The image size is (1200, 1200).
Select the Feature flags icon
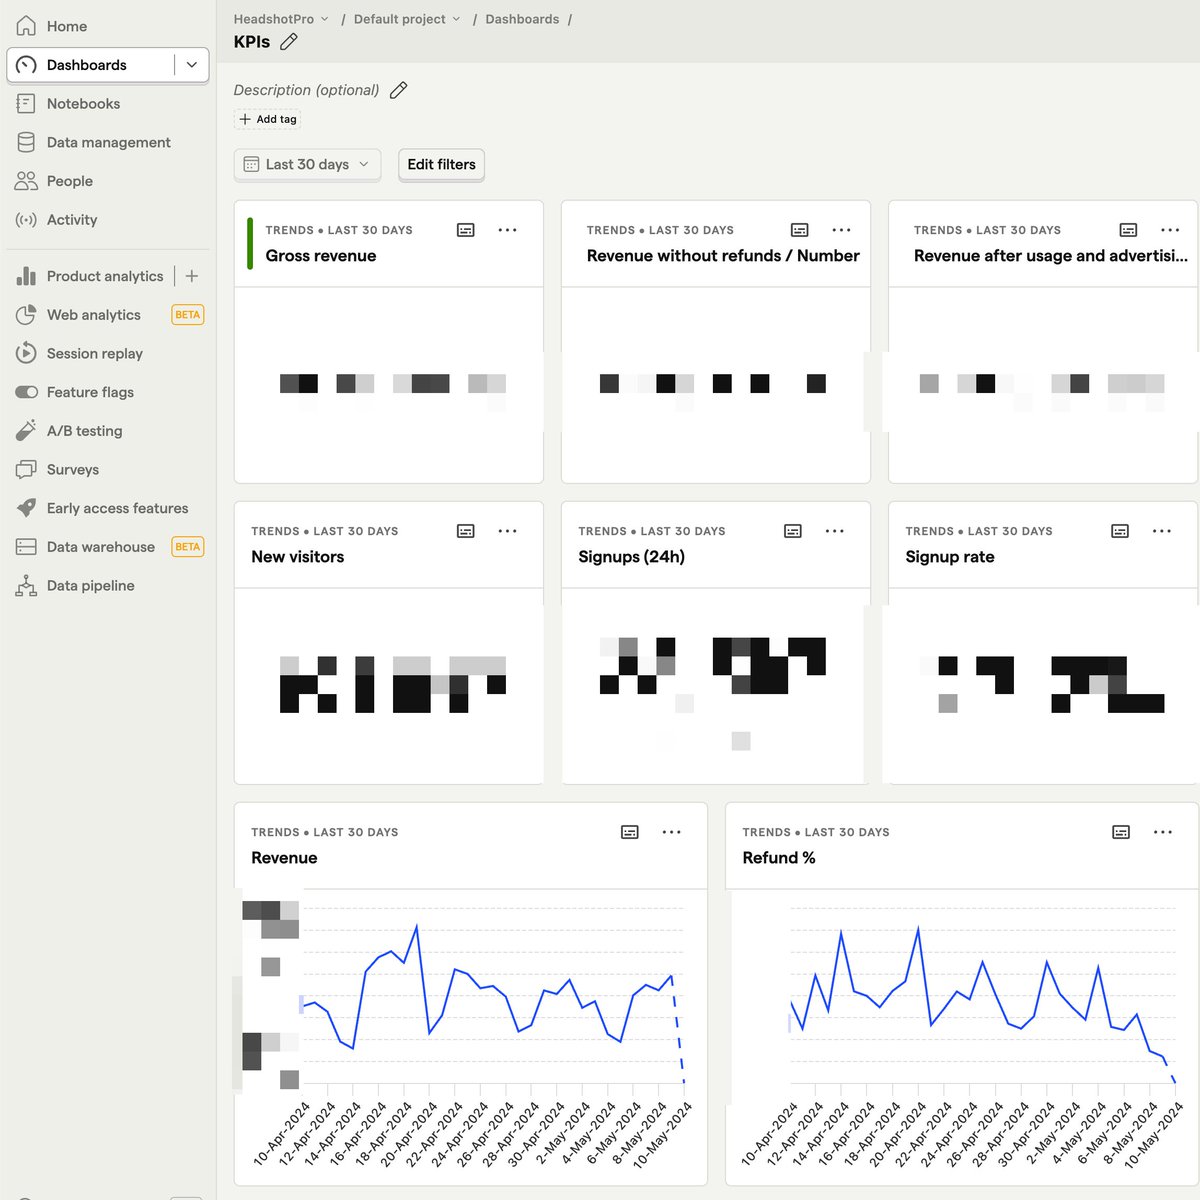27,392
